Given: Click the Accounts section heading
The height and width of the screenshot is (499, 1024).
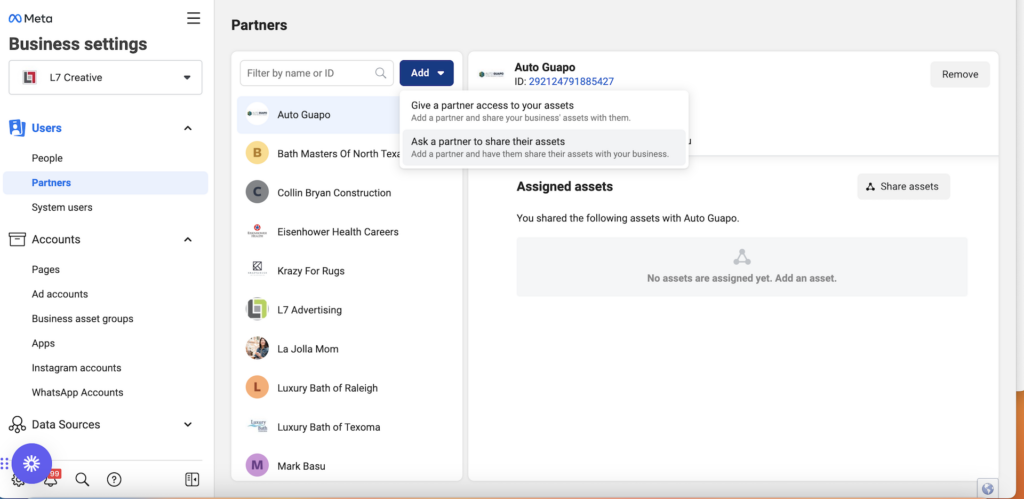Looking at the screenshot, I should (56, 239).
